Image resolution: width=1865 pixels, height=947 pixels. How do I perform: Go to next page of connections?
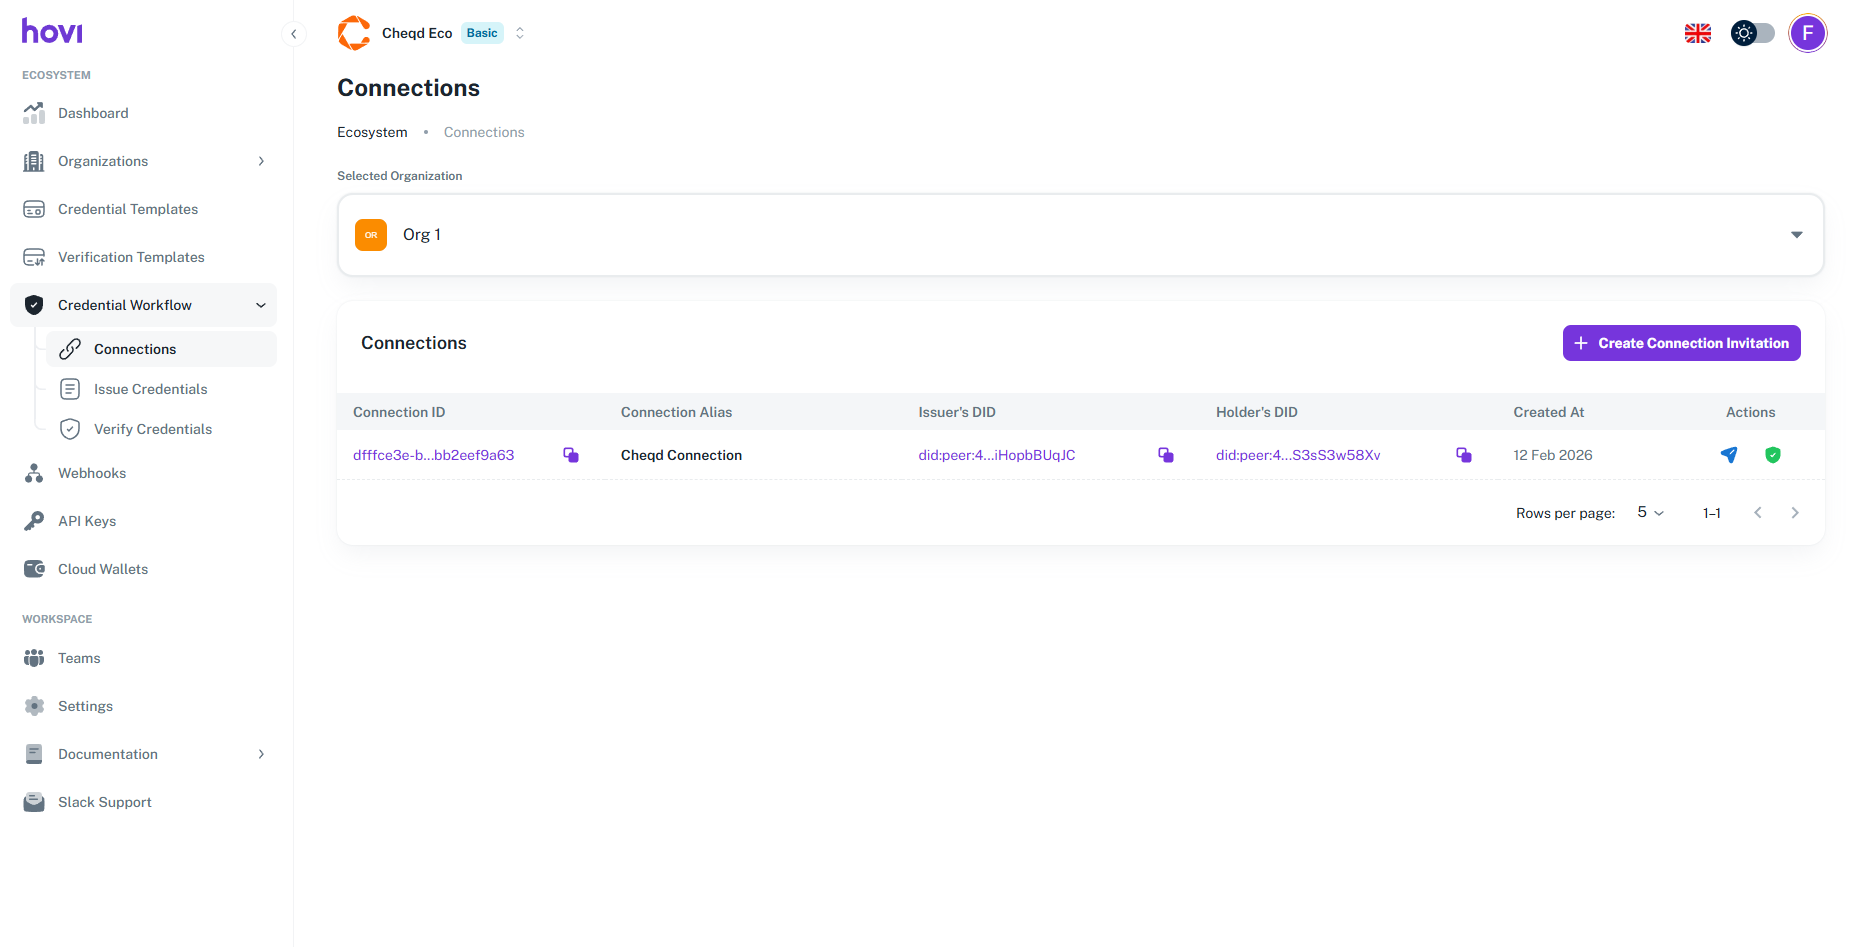click(x=1795, y=513)
